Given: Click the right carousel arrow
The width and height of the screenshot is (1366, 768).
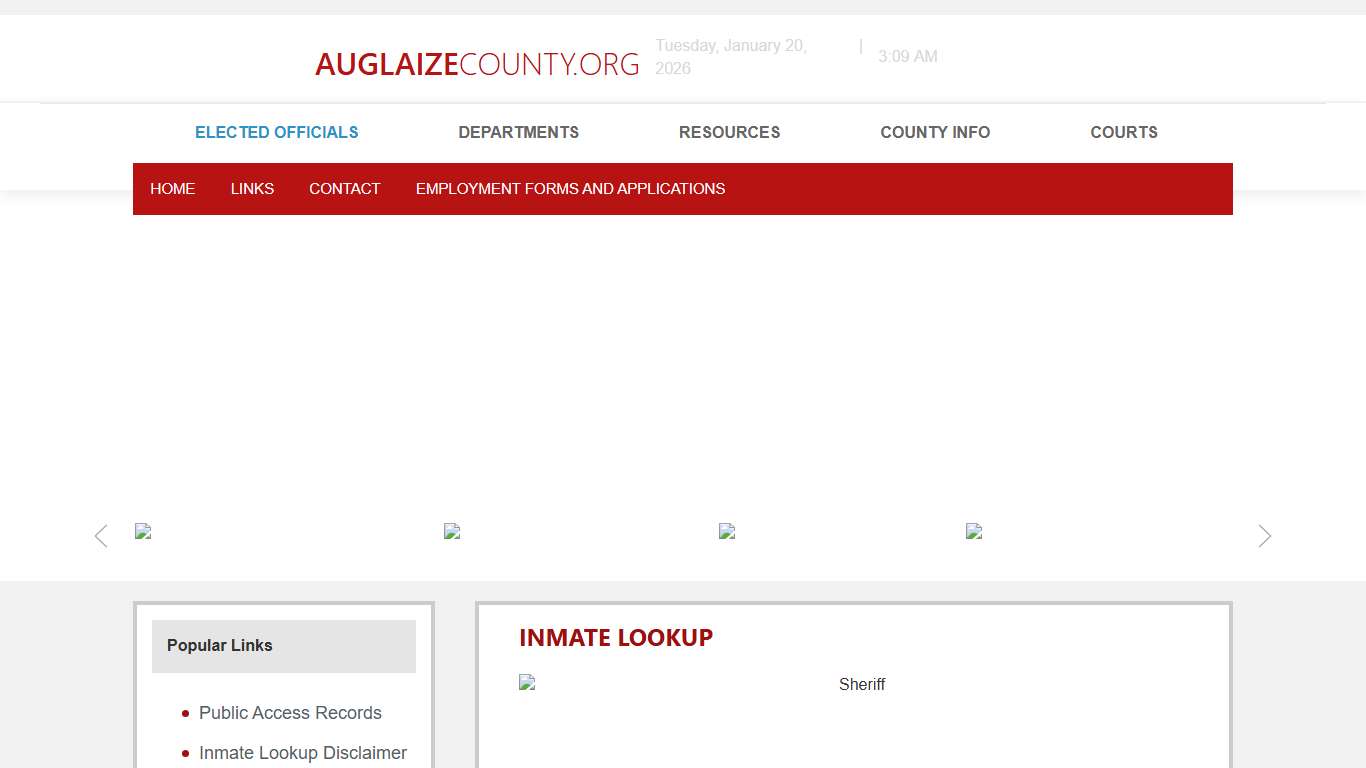Looking at the screenshot, I should (1264, 536).
